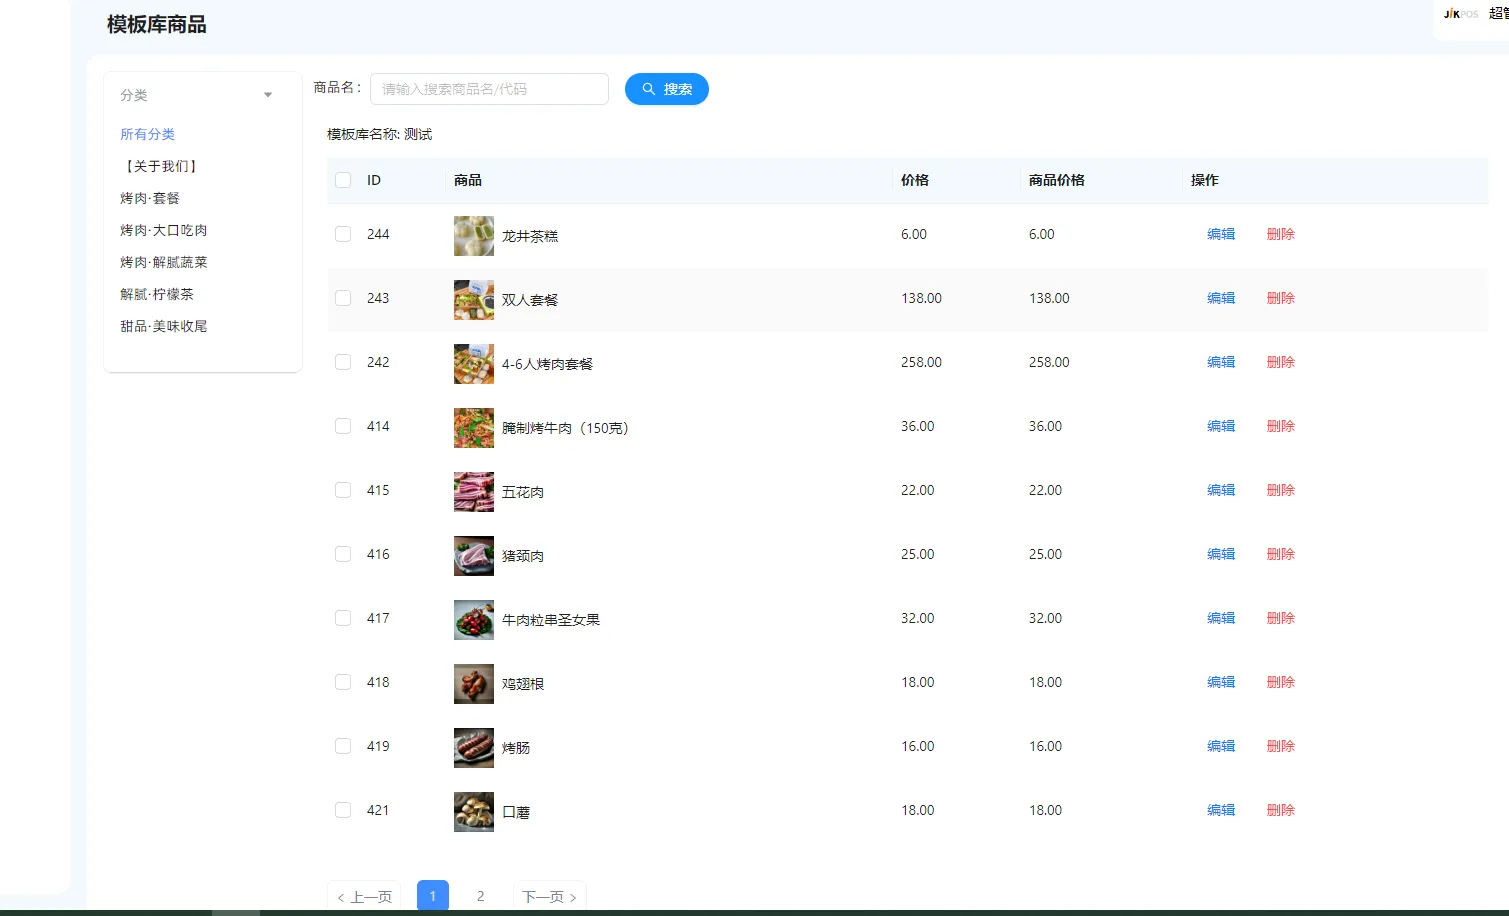This screenshot has height=916, width=1509.
Task: Toggle the select-all checkbox in table header
Action: pos(343,180)
